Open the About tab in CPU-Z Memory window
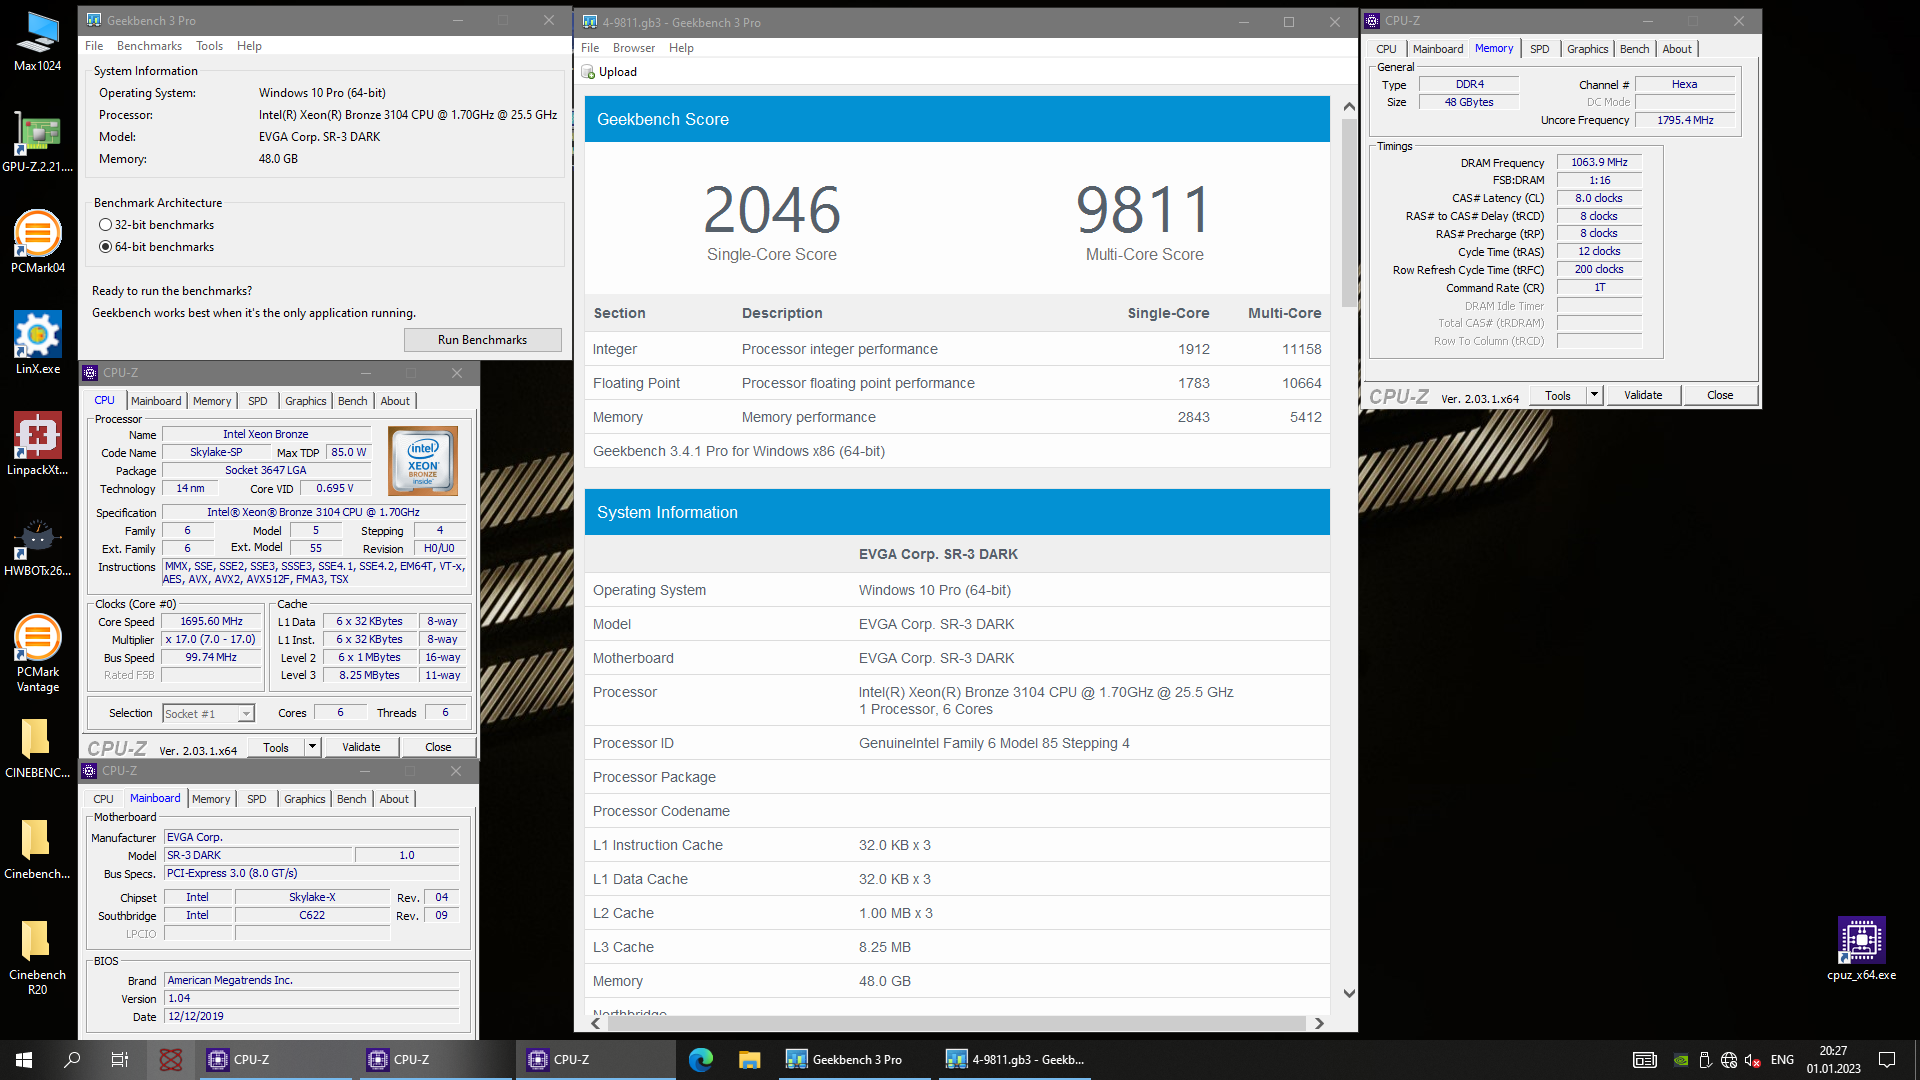This screenshot has width=1920, height=1080. tap(1677, 49)
